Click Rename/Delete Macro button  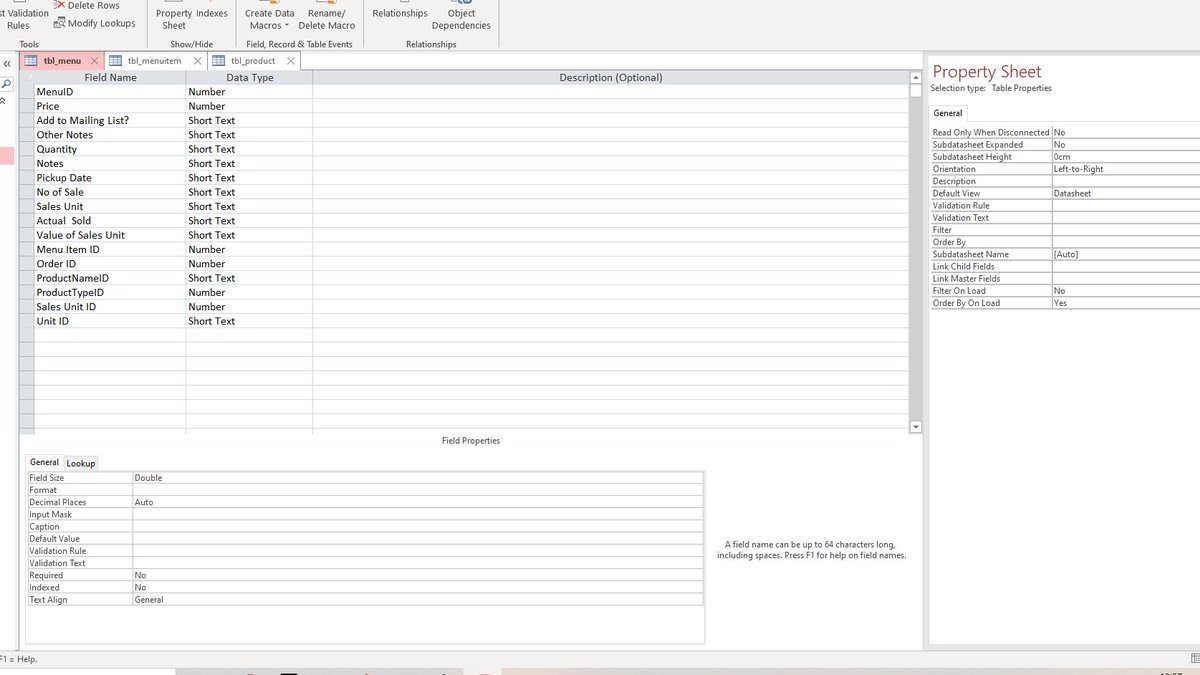327,19
